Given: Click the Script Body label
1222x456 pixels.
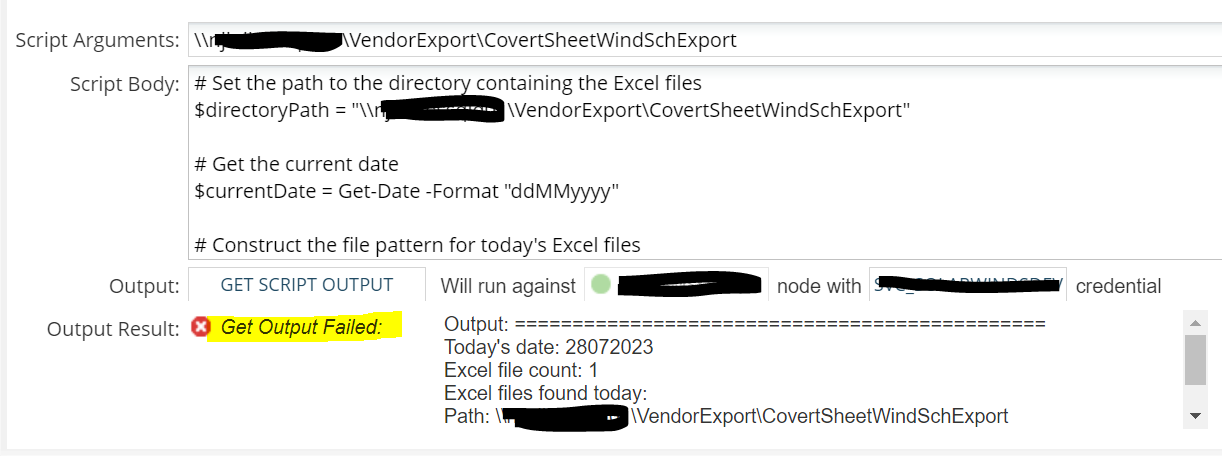Looking at the screenshot, I should point(124,84).
